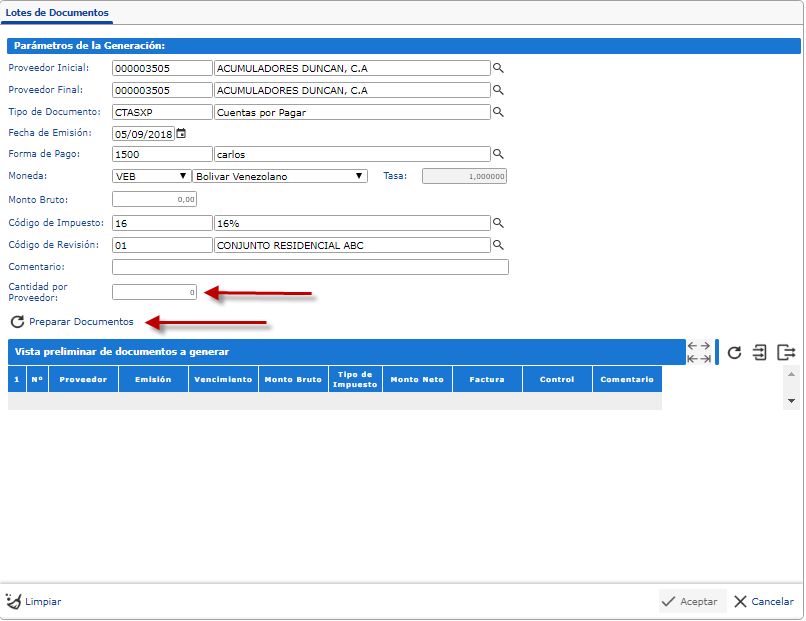Open the Fecha de Emisión calendar picker
Viewport: 806px width, 621px height.
point(182,133)
